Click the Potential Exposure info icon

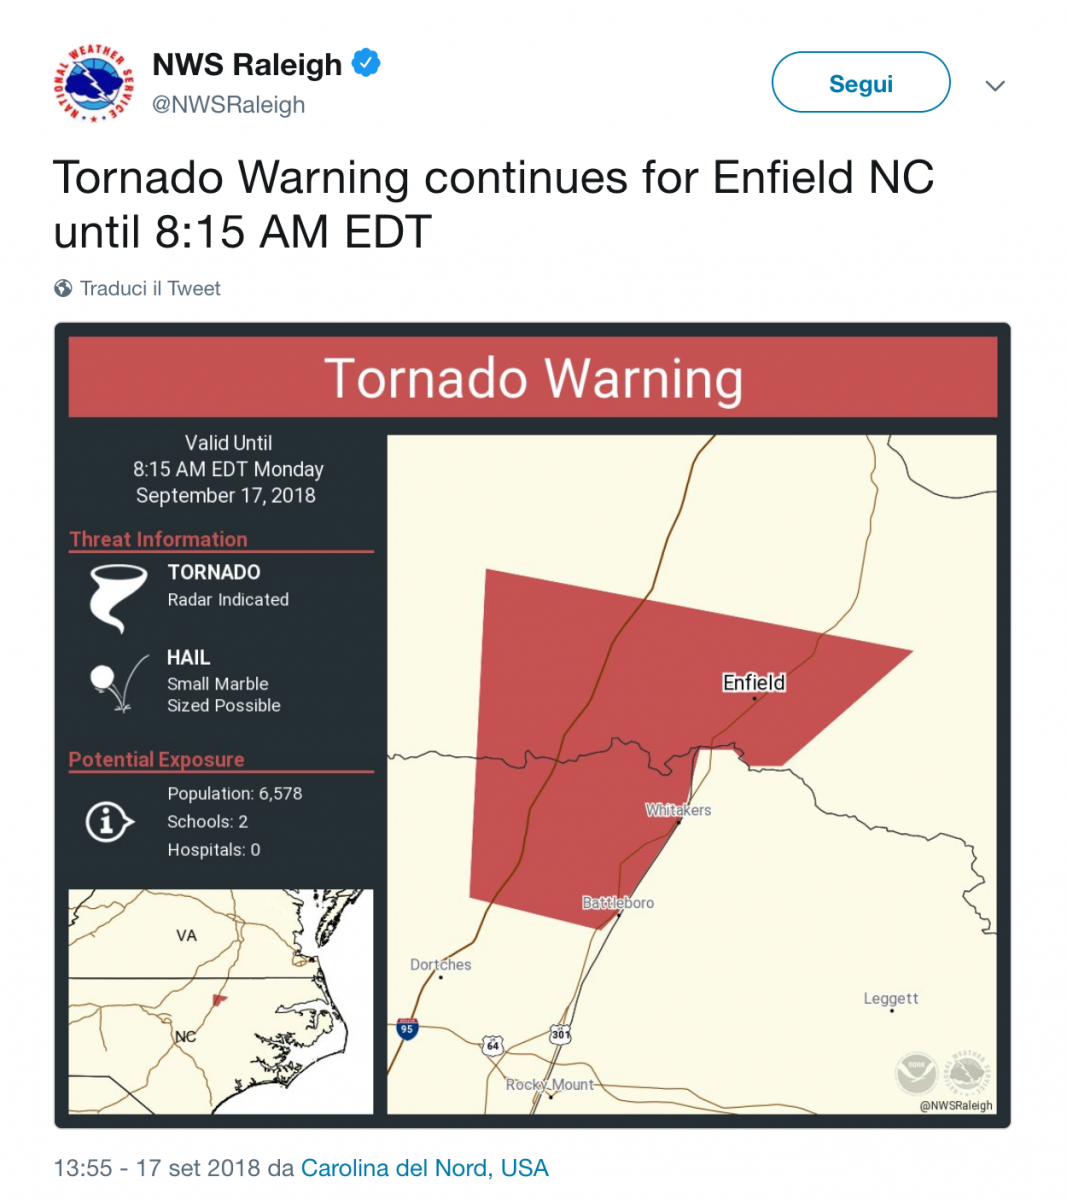109,822
